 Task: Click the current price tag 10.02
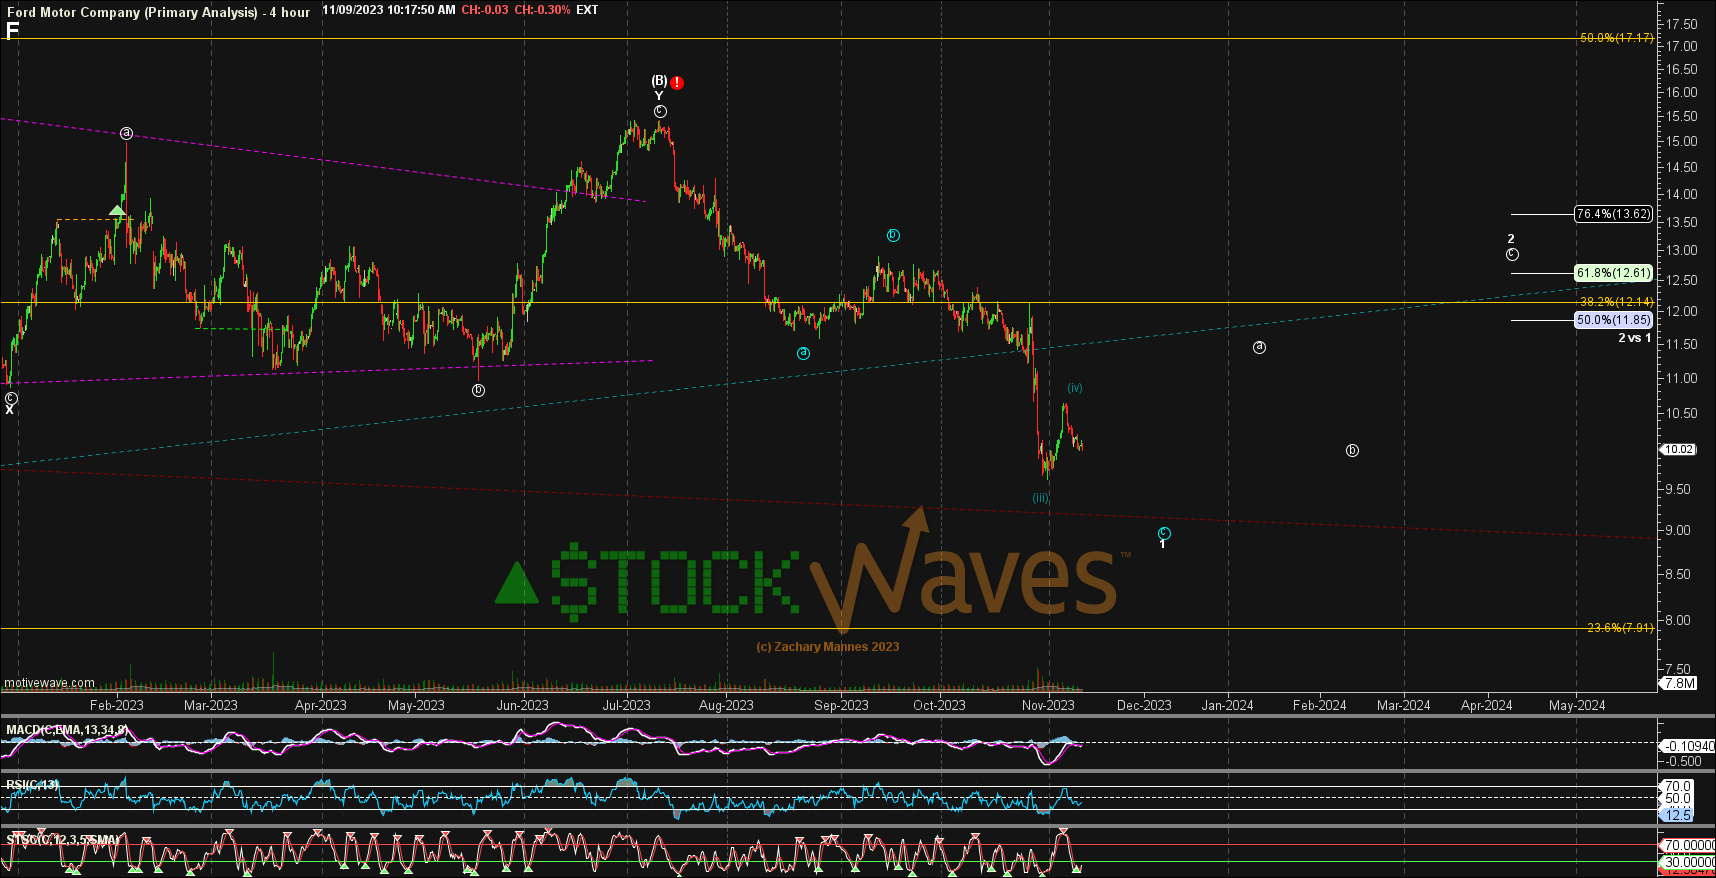click(1678, 449)
